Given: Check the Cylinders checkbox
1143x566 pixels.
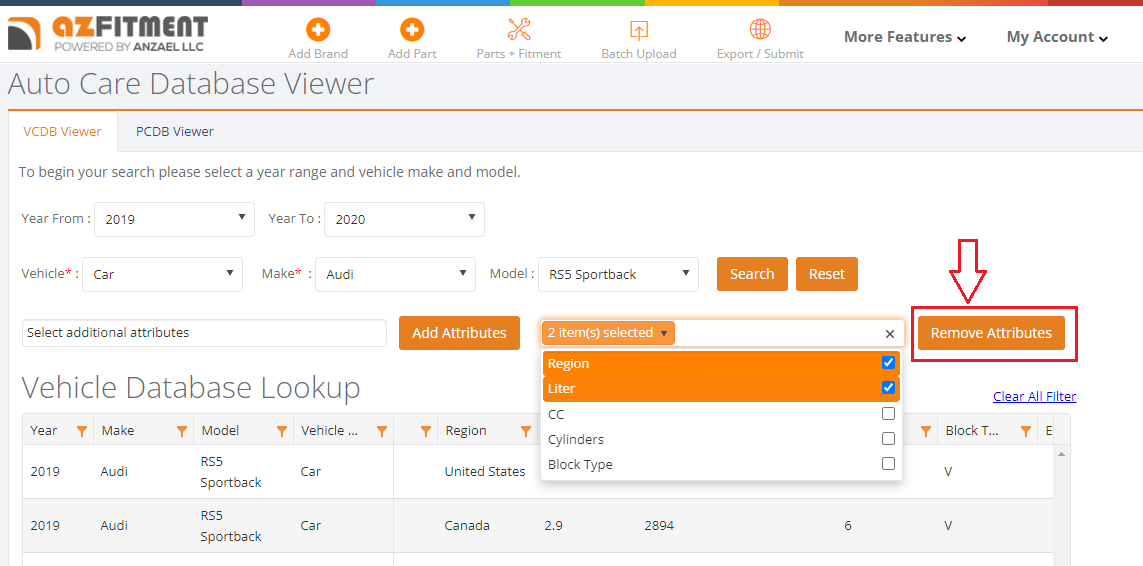Looking at the screenshot, I should [888, 439].
